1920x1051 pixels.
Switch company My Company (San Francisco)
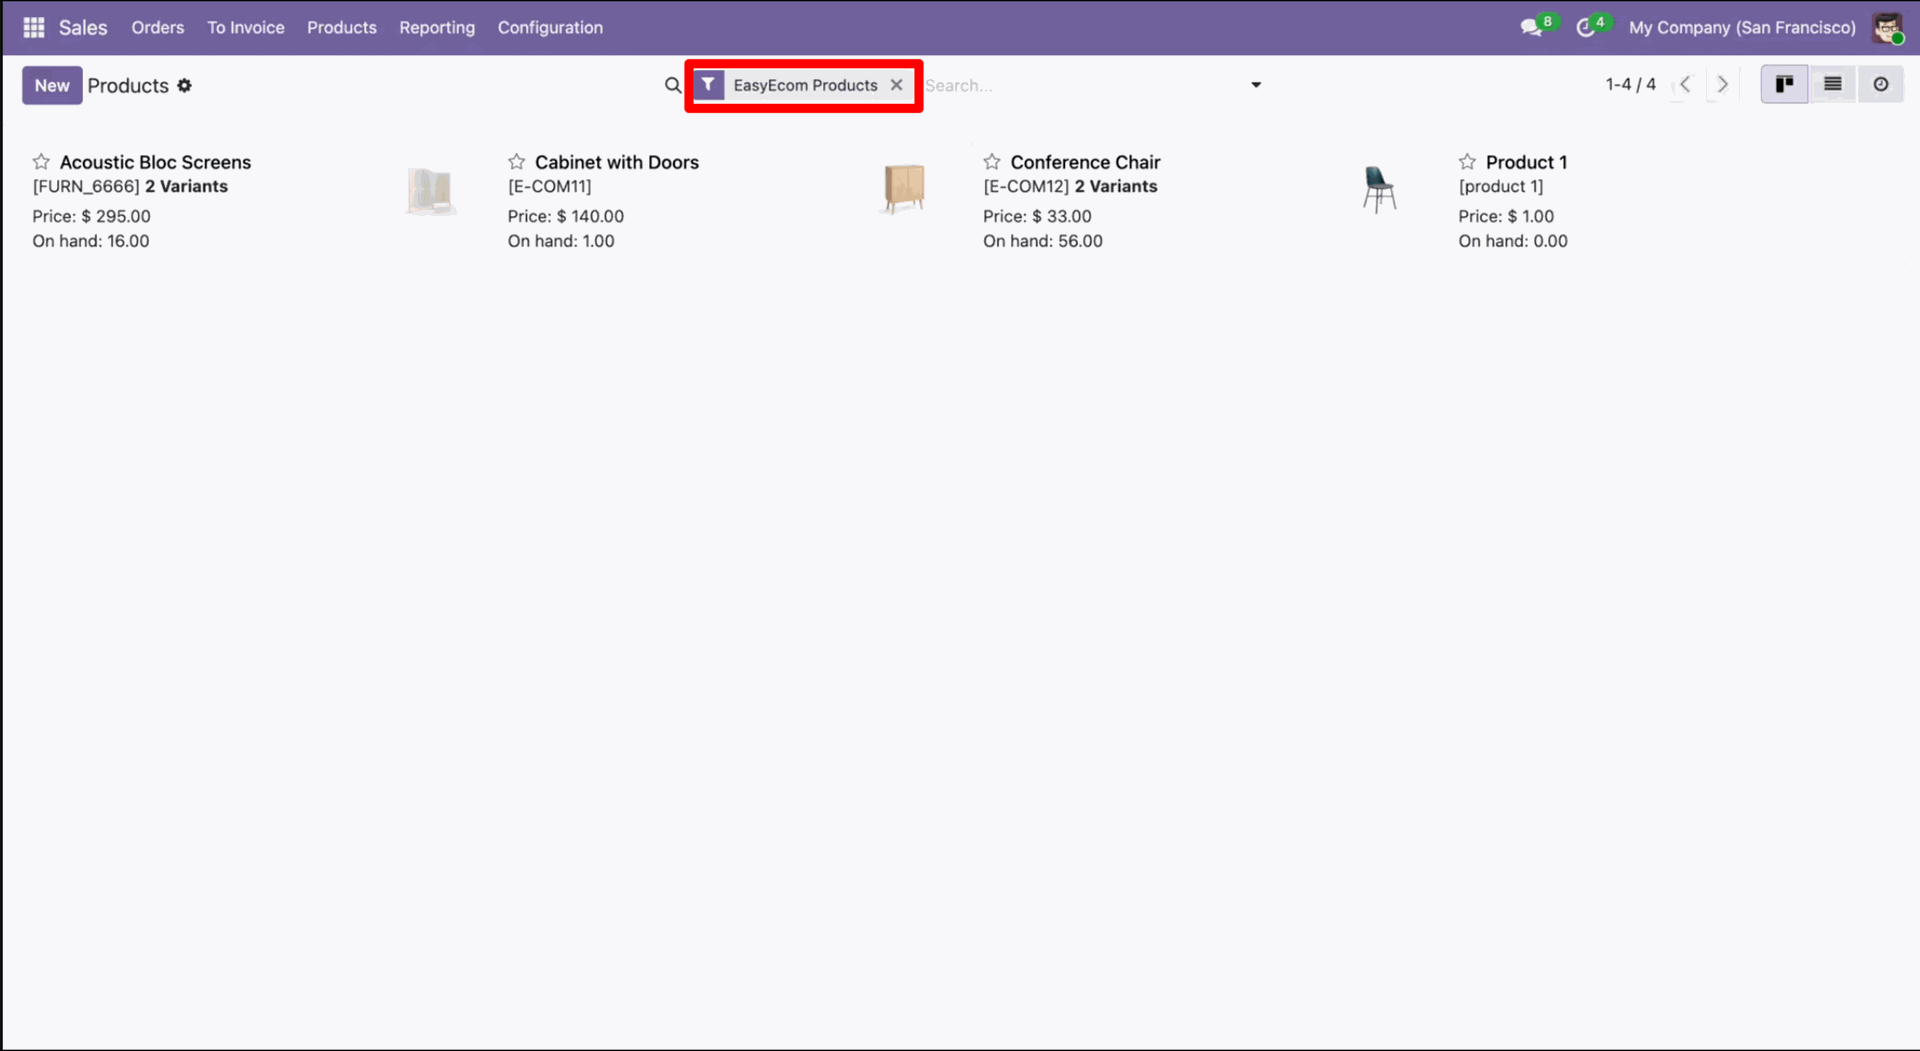pos(1742,28)
